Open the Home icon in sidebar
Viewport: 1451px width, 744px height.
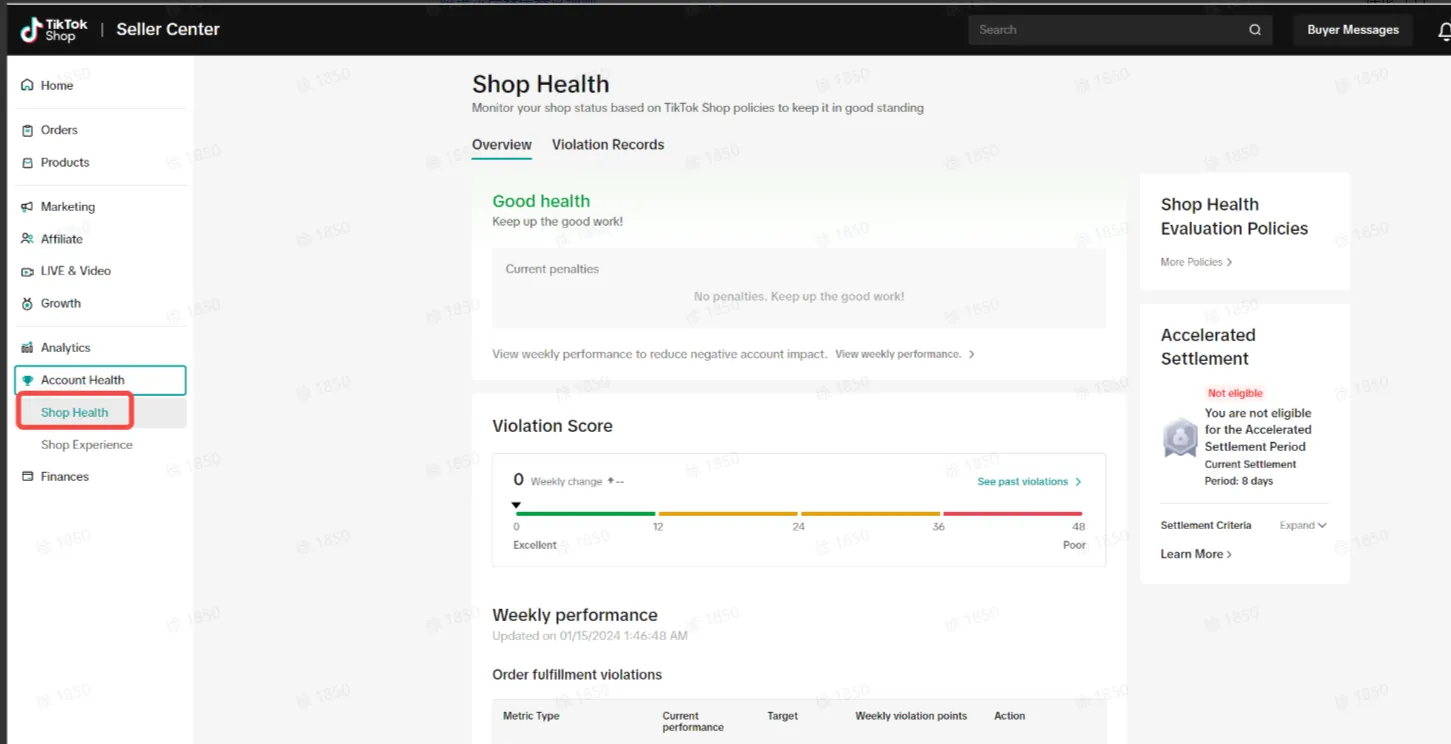click(x=27, y=86)
